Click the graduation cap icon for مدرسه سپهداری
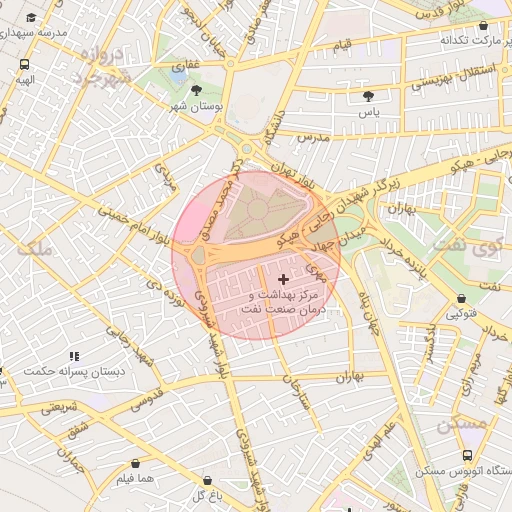The image size is (512, 512). 31,17
